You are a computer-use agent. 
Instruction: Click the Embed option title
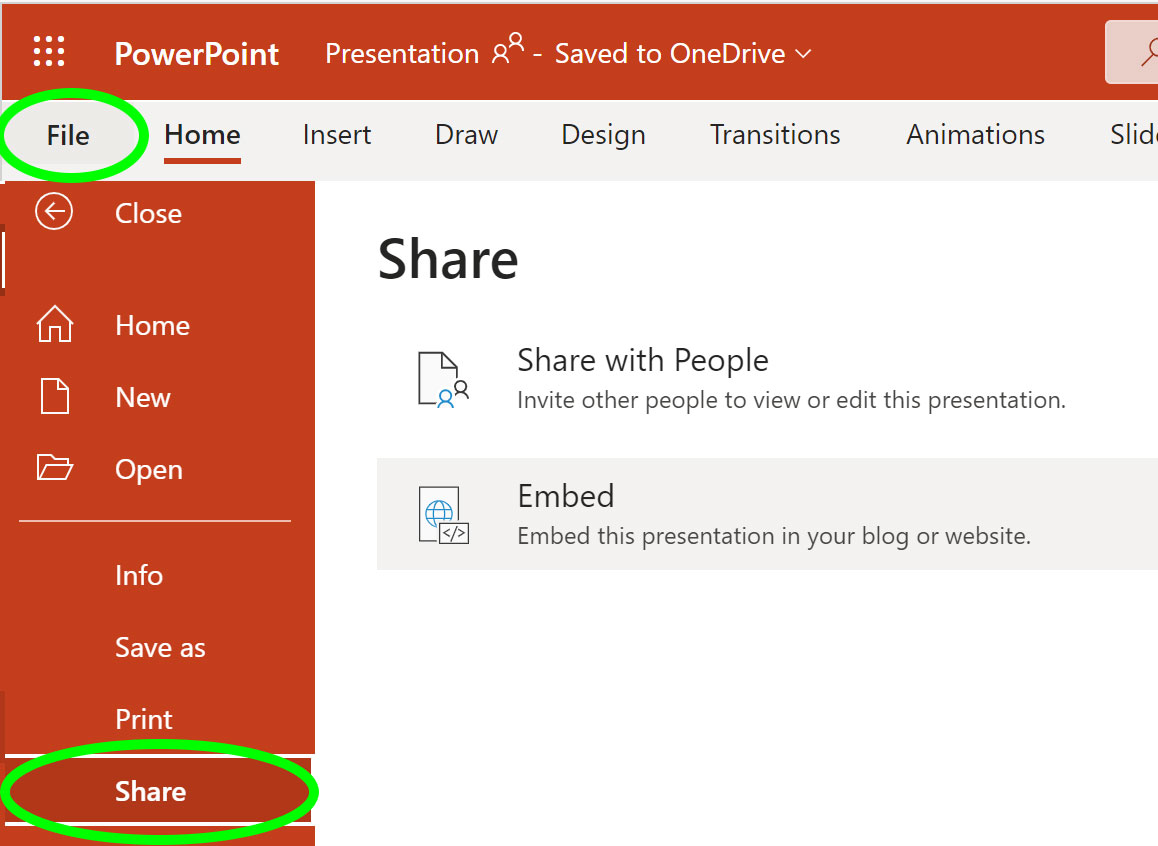[566, 496]
